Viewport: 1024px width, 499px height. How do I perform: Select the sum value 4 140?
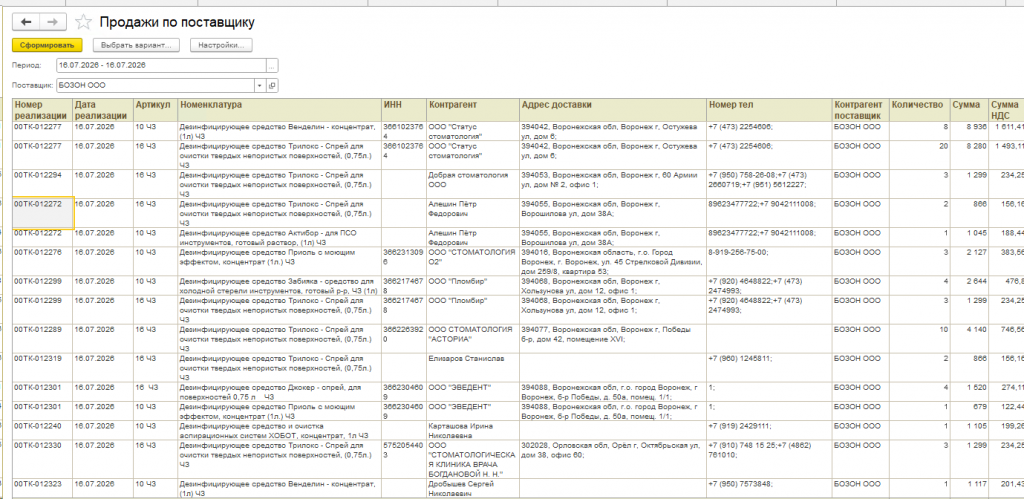click(x=968, y=338)
